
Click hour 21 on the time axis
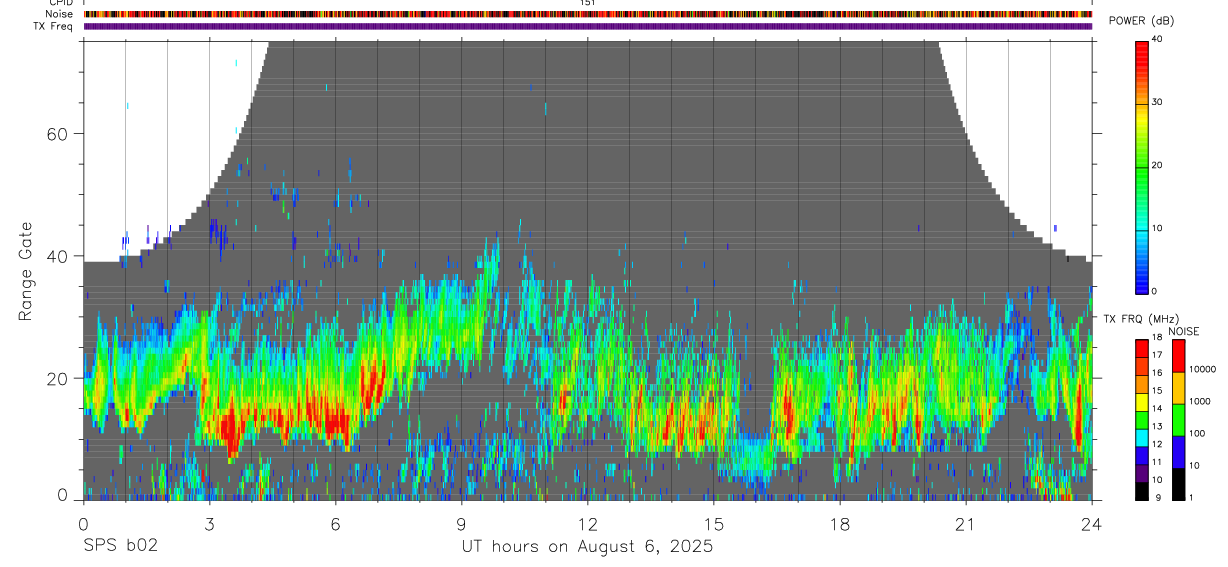click(x=965, y=523)
